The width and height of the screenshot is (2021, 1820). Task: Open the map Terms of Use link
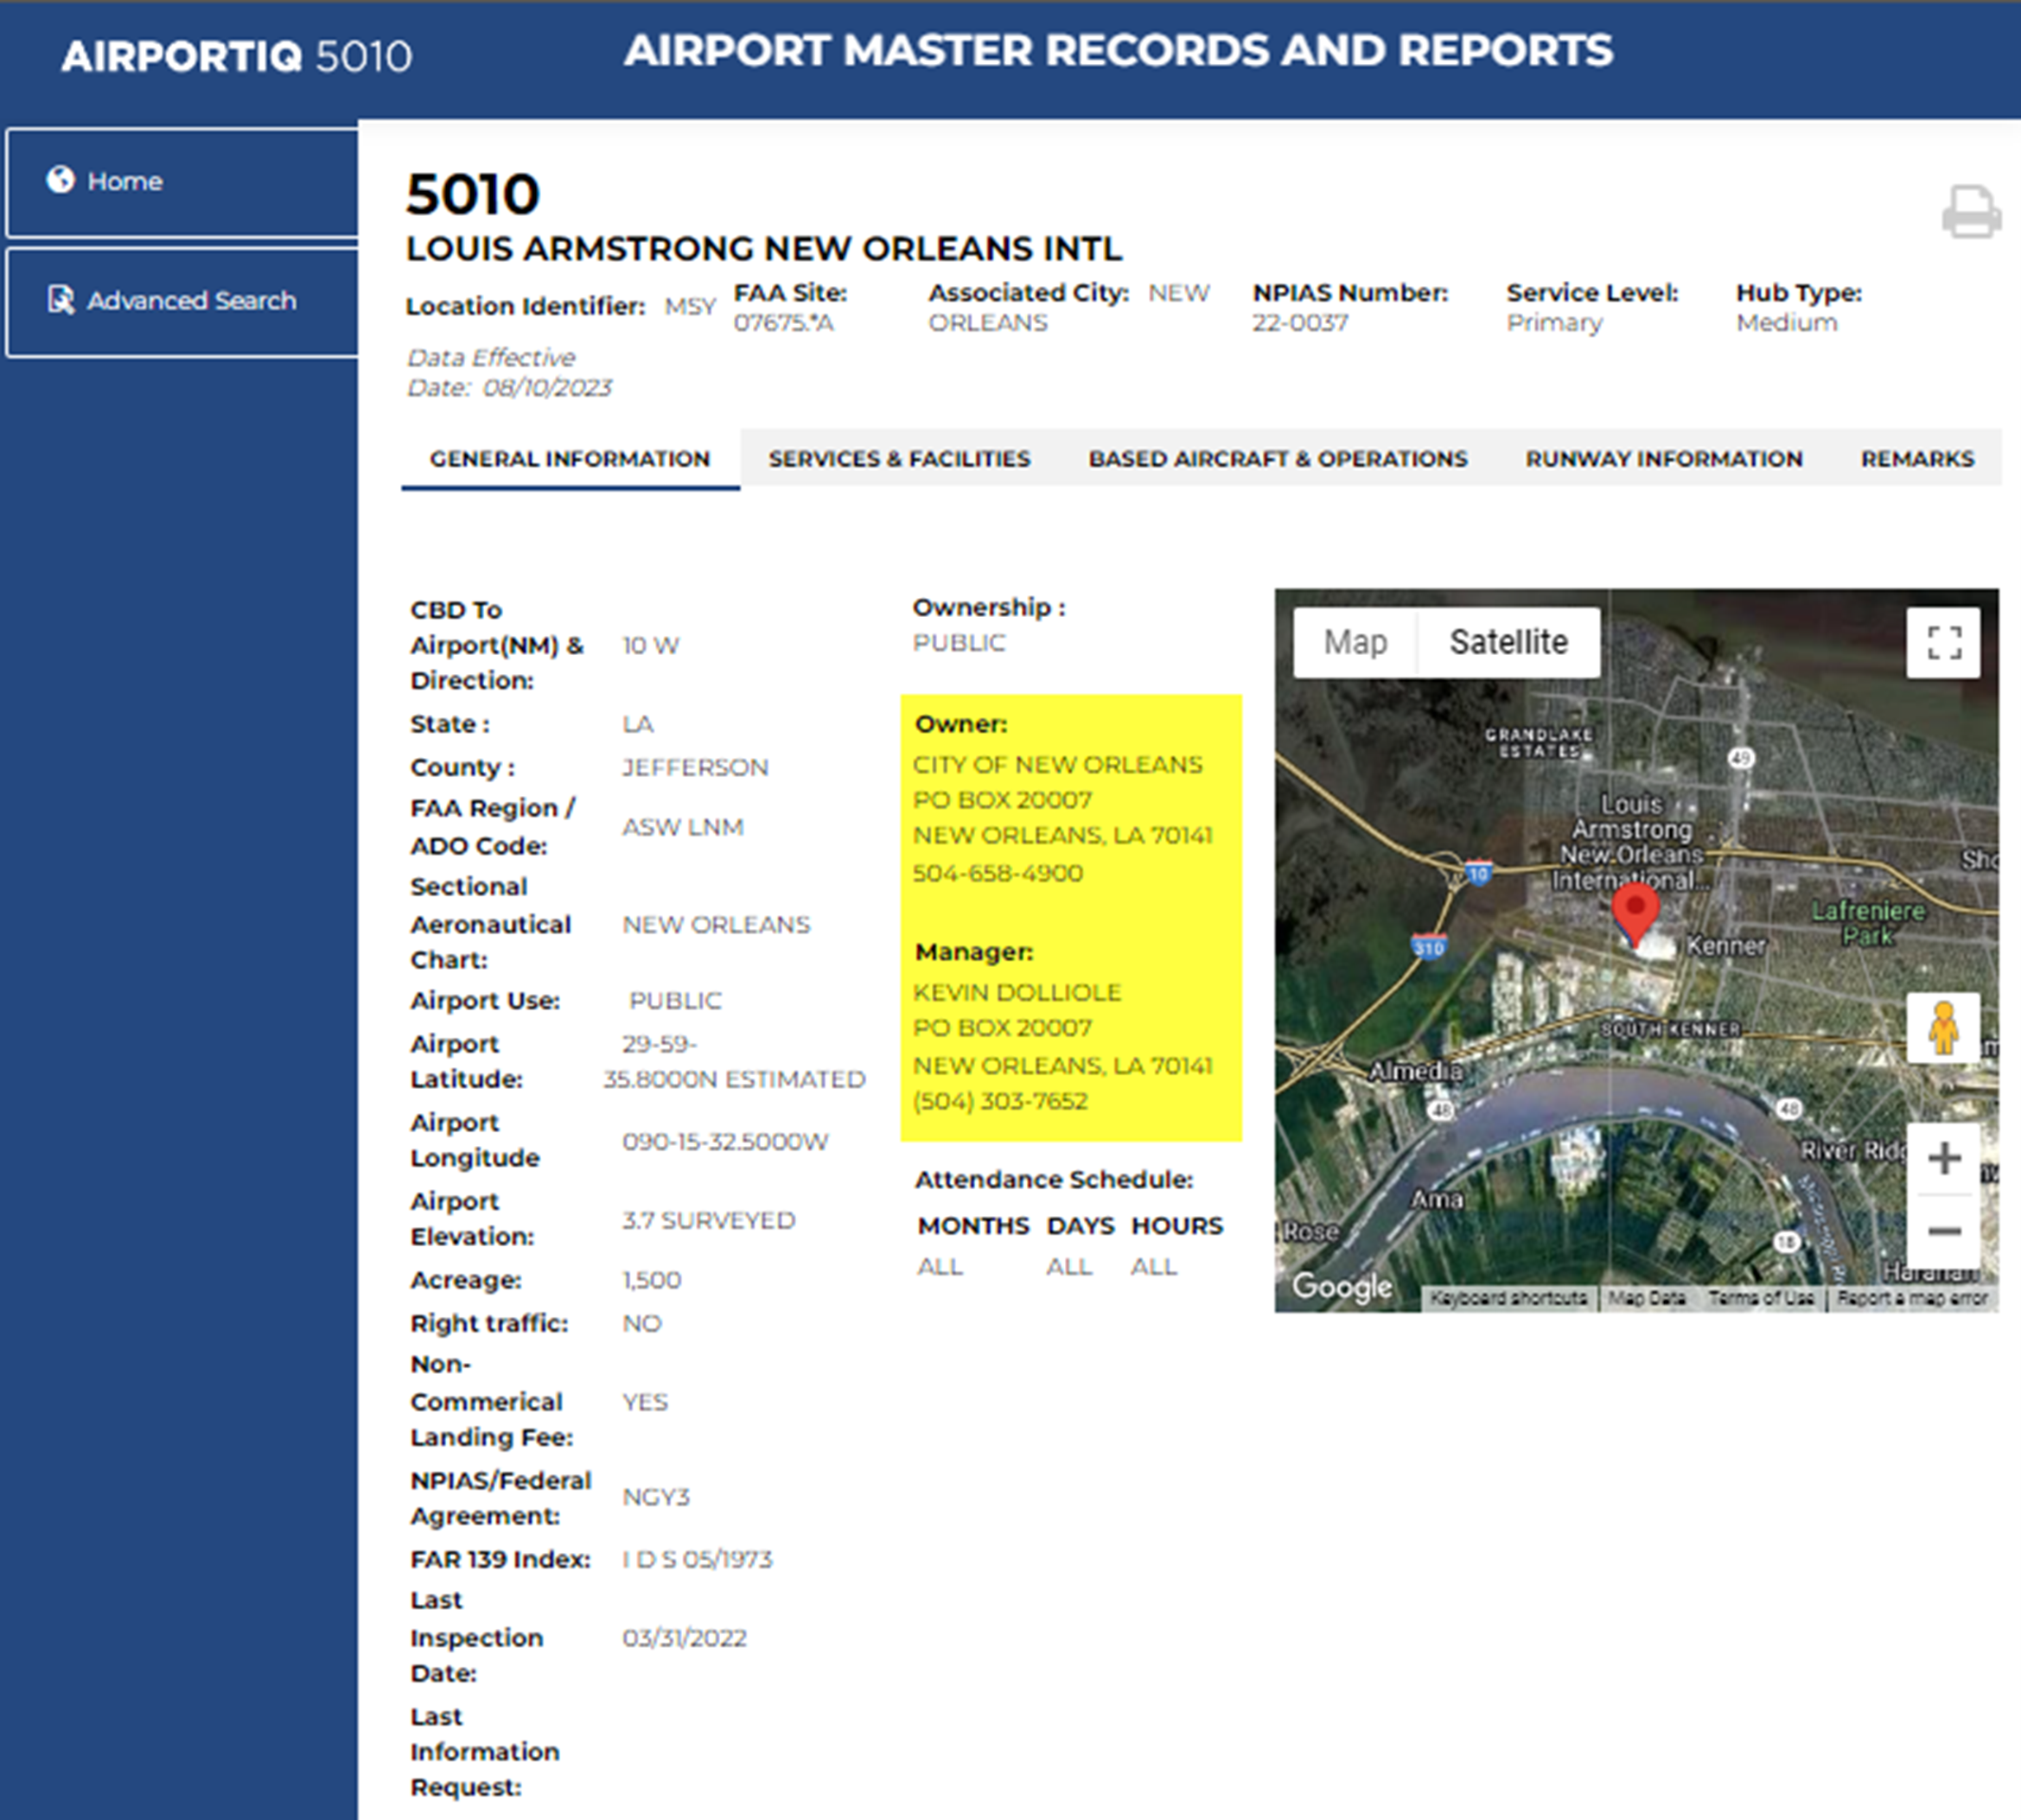coord(1760,1298)
